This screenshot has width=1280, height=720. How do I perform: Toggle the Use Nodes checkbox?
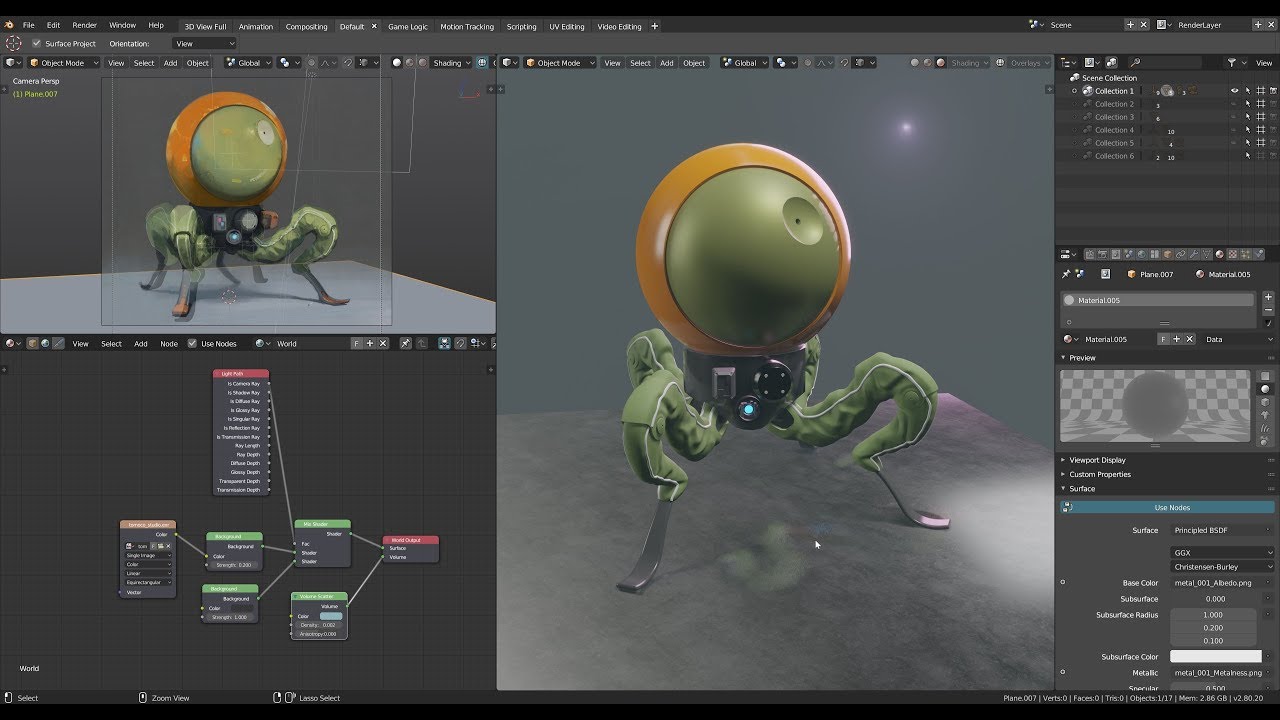point(193,343)
